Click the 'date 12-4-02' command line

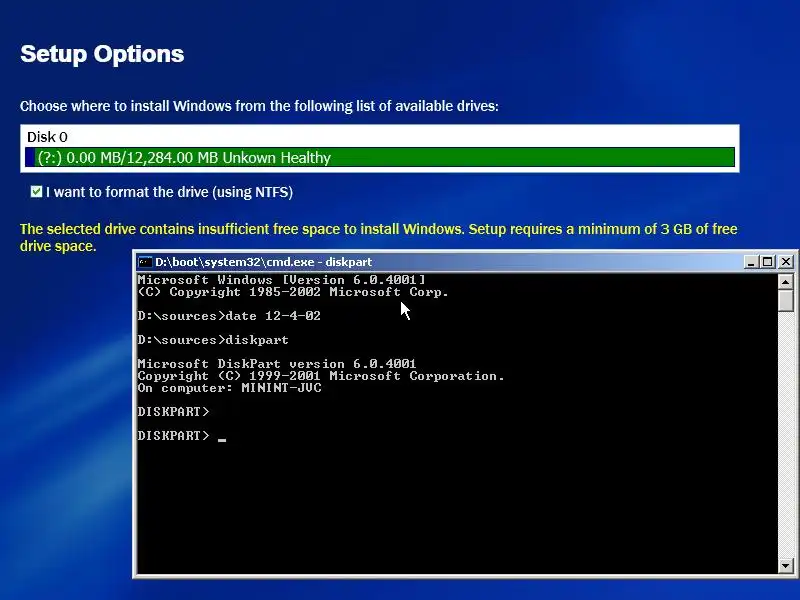click(x=229, y=316)
